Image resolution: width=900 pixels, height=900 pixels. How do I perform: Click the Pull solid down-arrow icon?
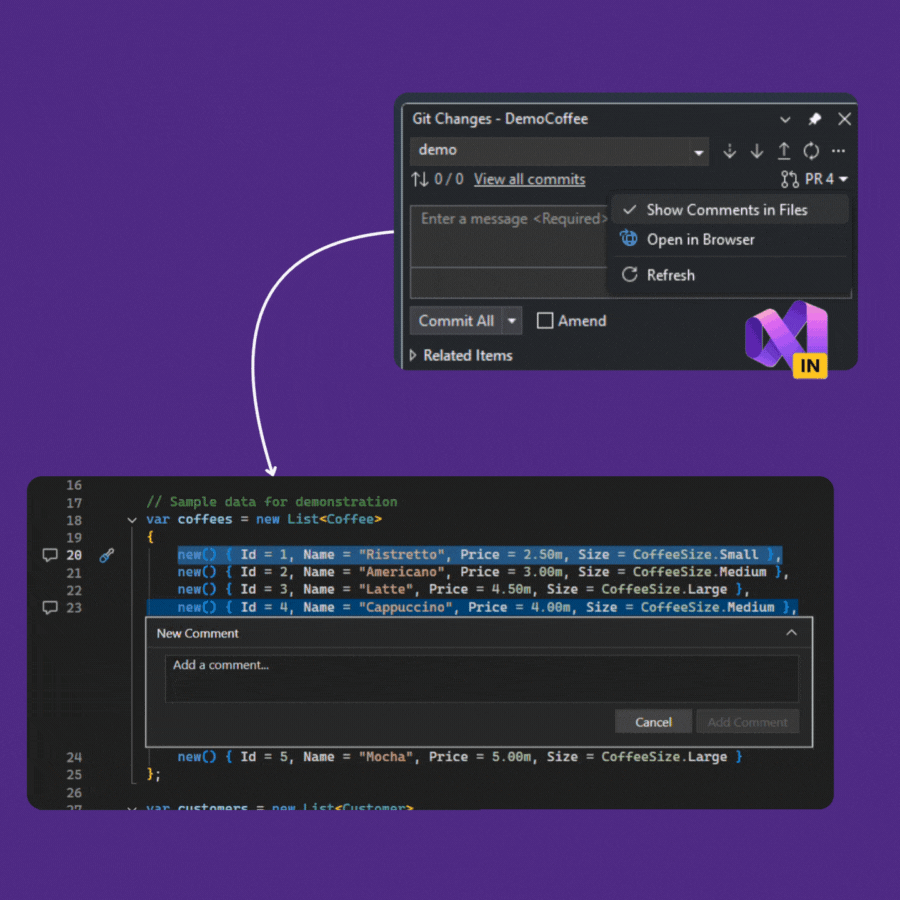click(x=757, y=151)
